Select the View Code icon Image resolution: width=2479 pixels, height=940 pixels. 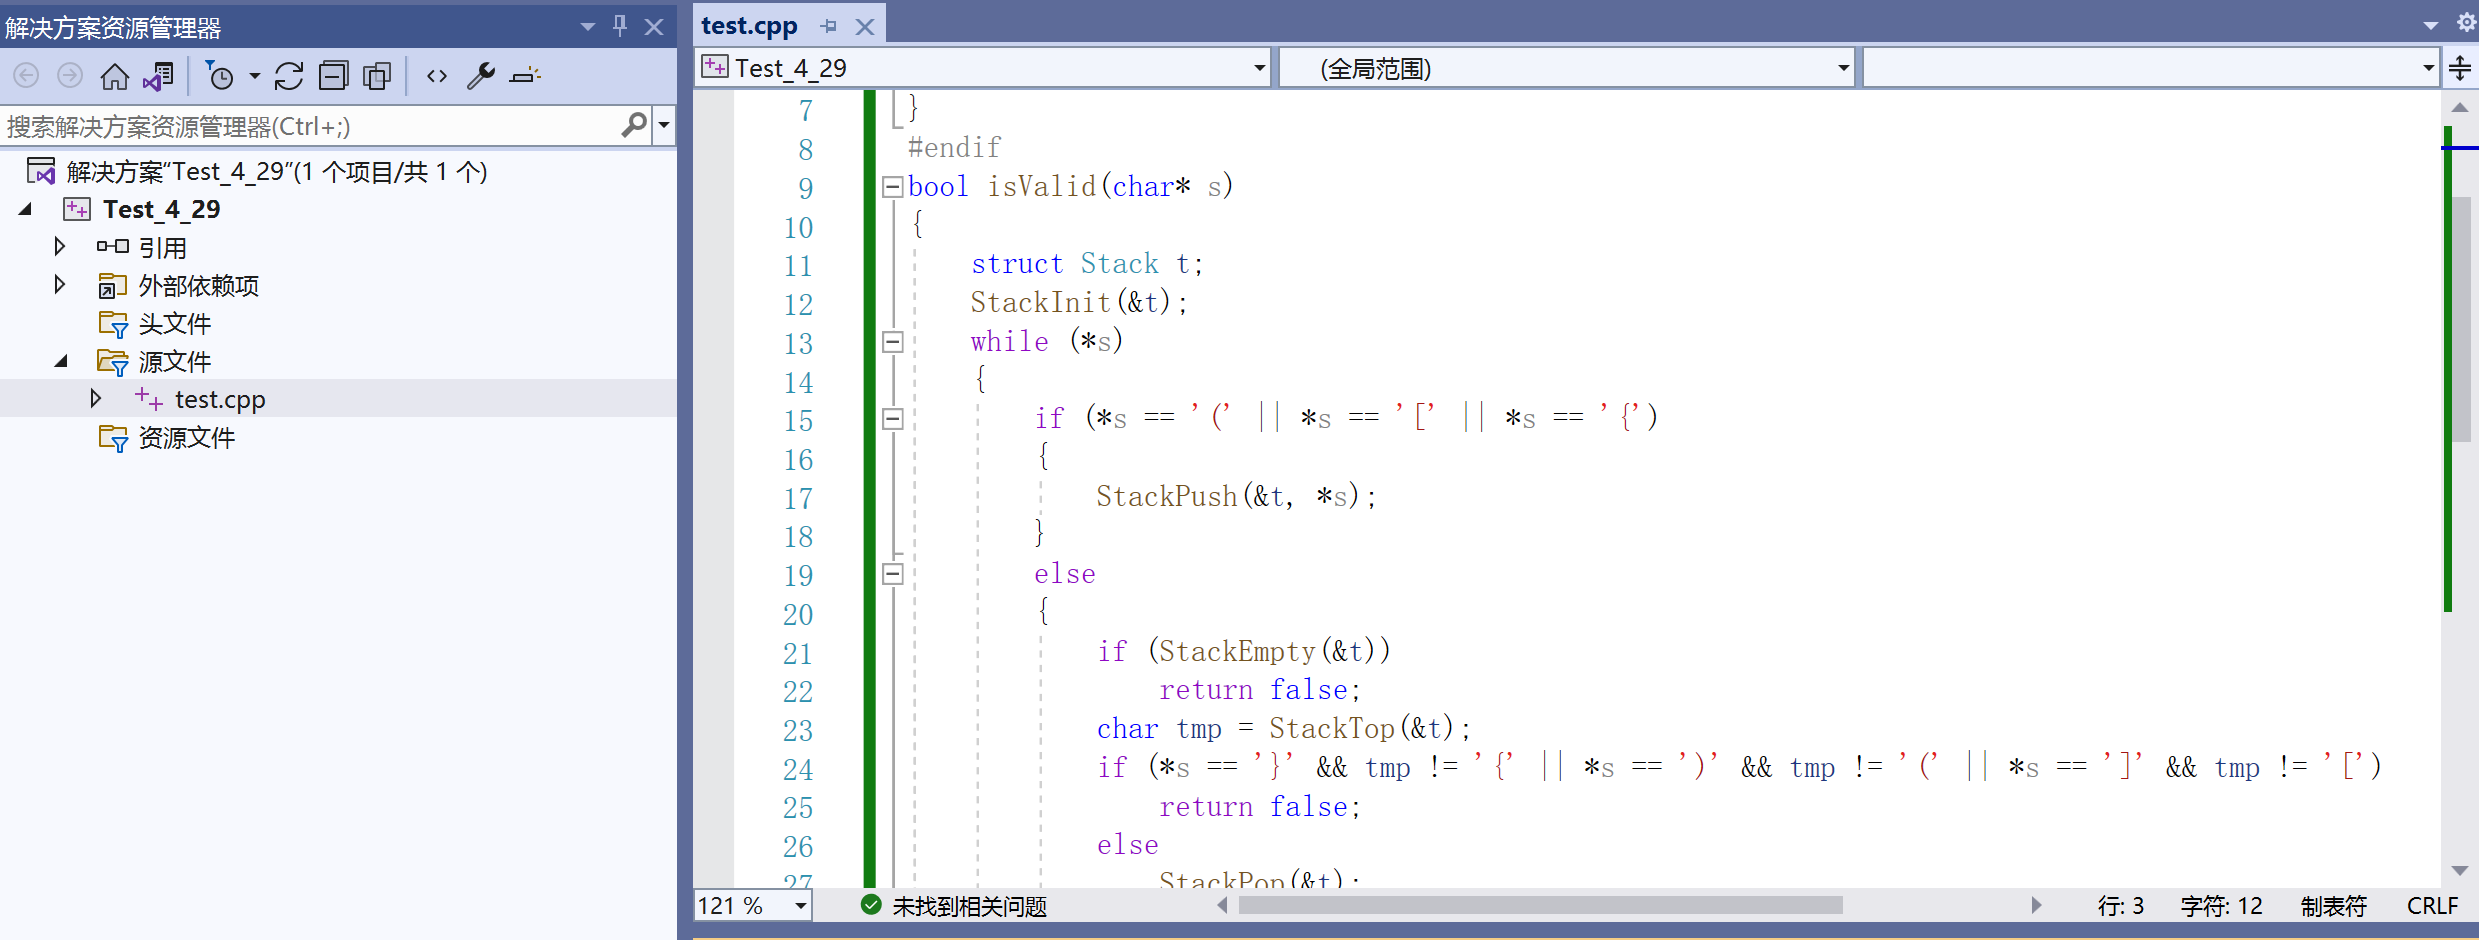tap(437, 75)
